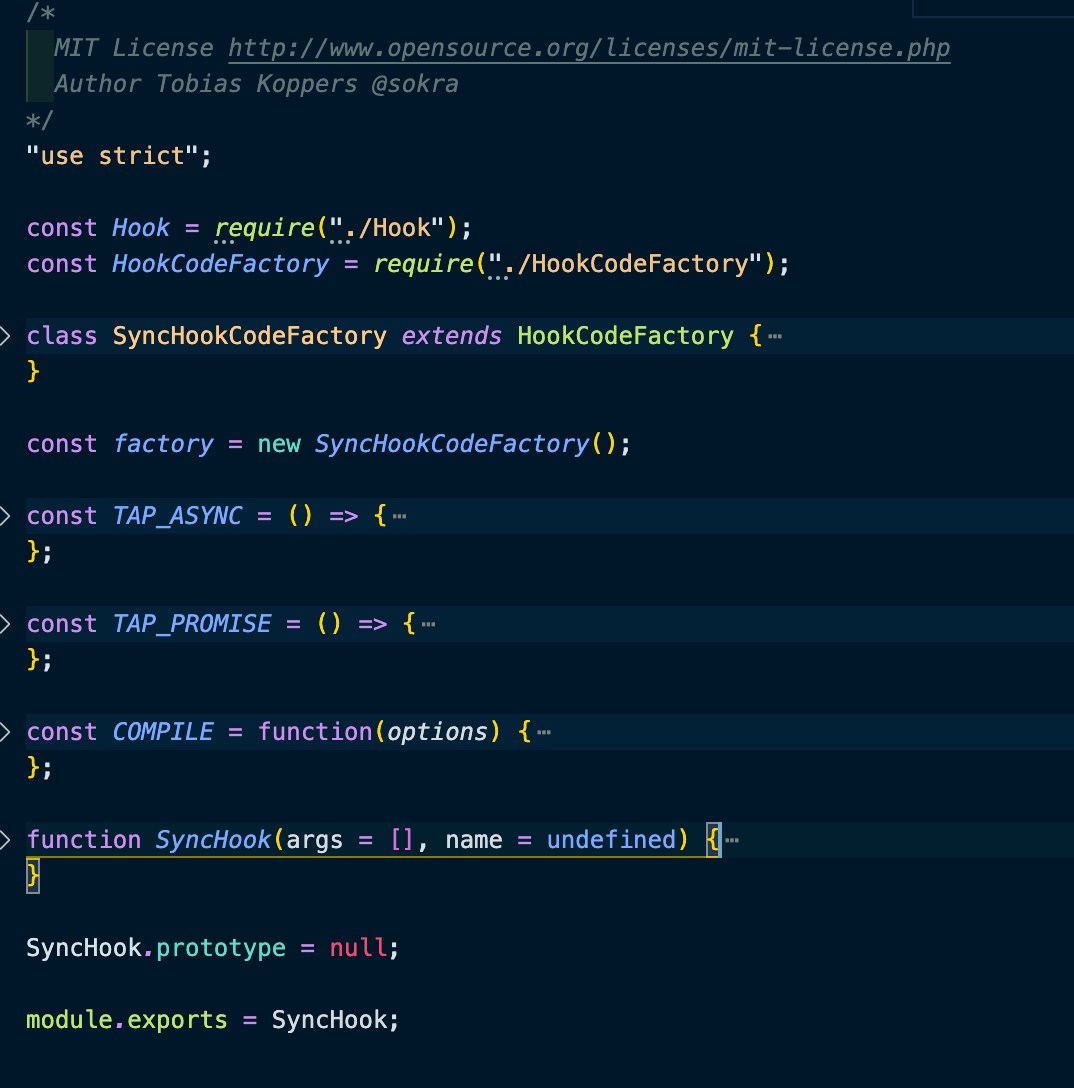1074x1088 pixels.
Task: Click the "./Hook" require path string
Action: click(x=386, y=228)
